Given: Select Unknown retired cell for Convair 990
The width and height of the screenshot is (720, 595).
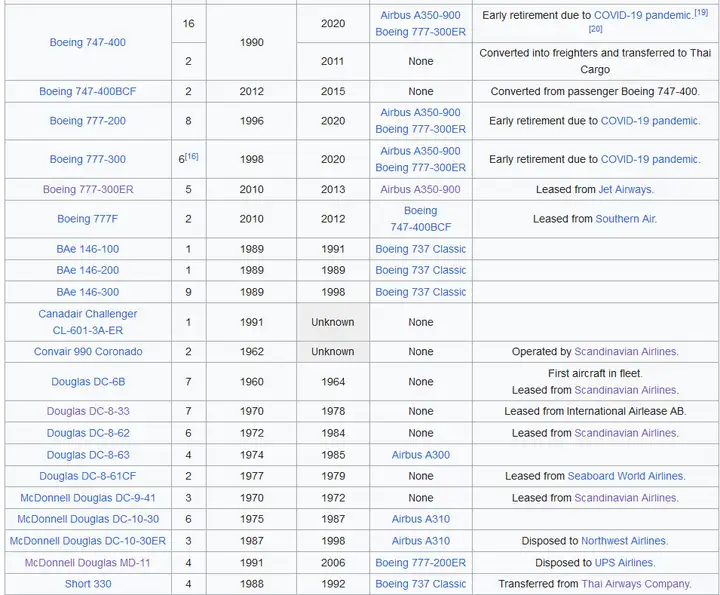Looking at the screenshot, I should click(333, 352).
